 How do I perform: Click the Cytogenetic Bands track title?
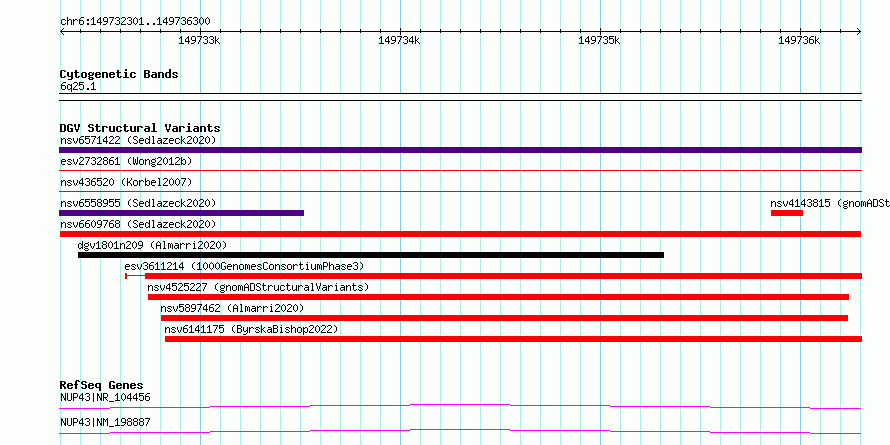(119, 74)
